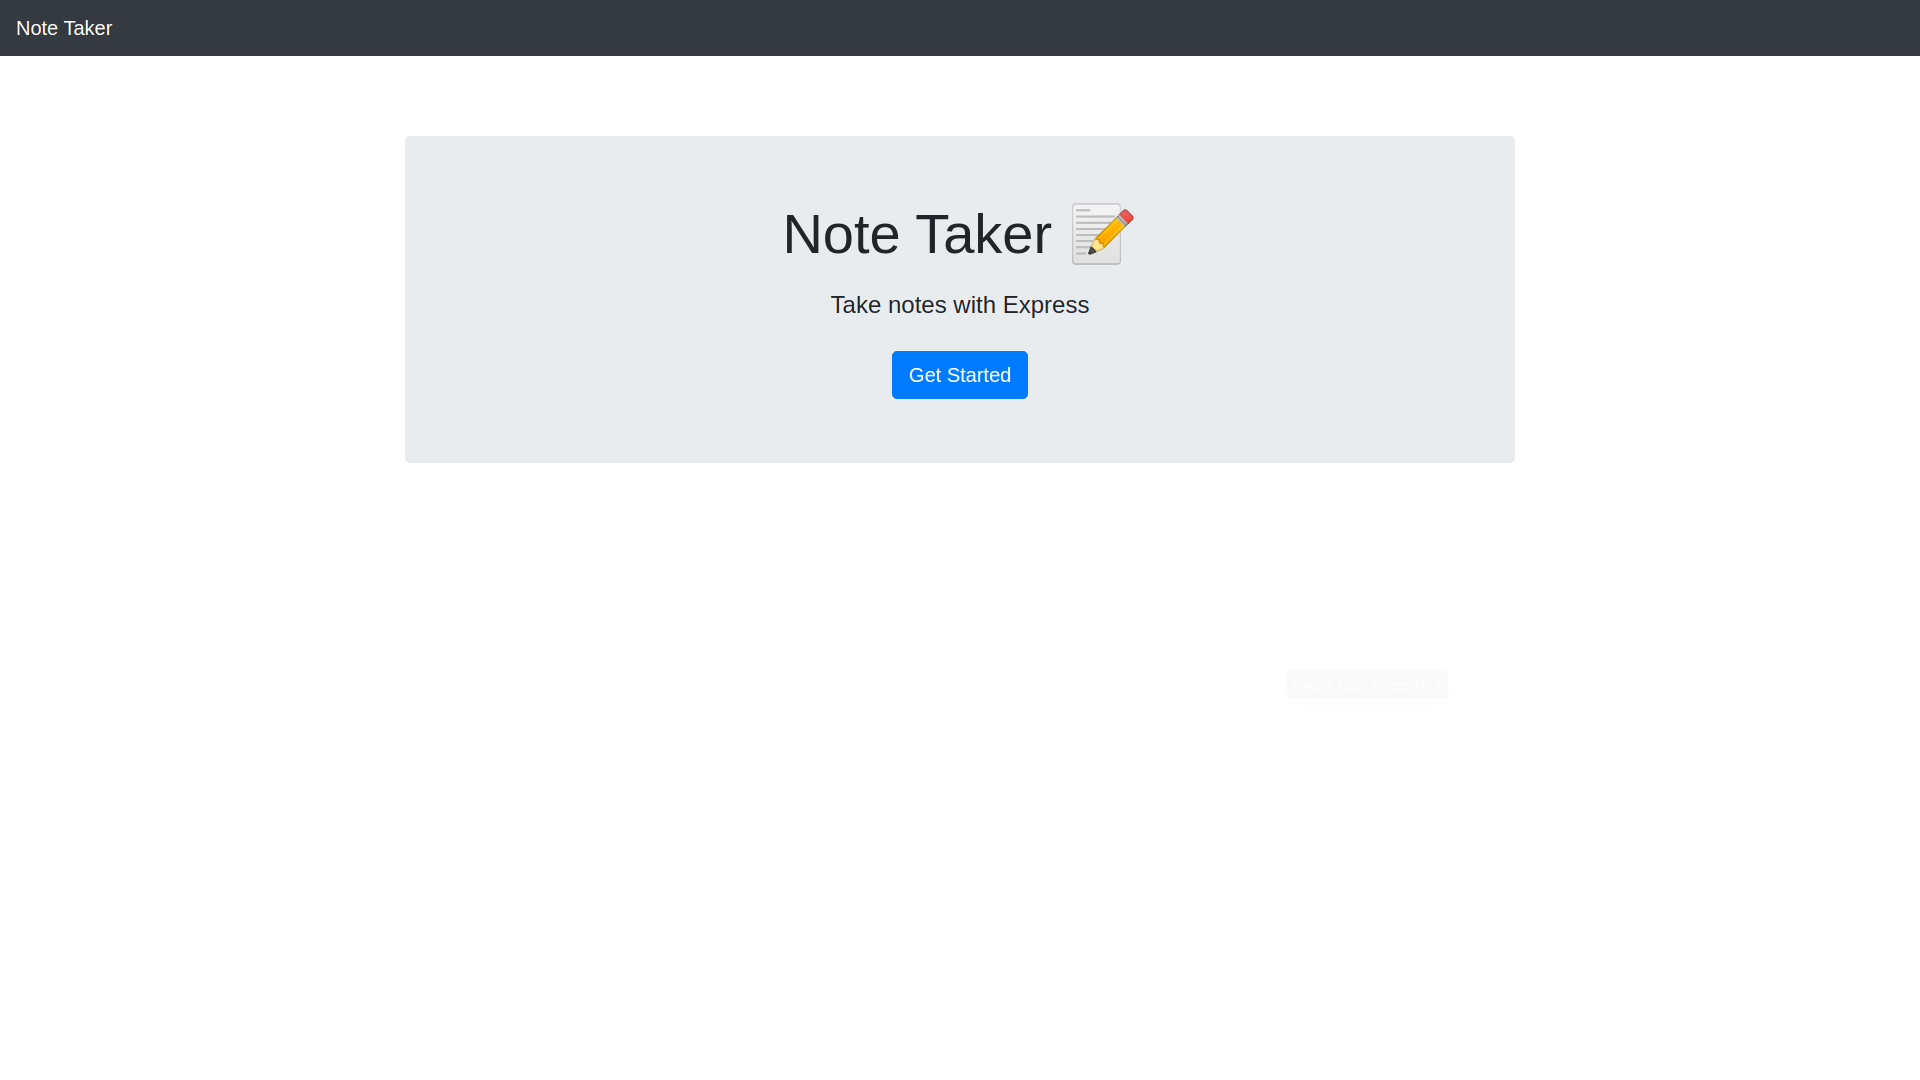
Task: Click the word Express in the subtitle
Action: click(1046, 305)
